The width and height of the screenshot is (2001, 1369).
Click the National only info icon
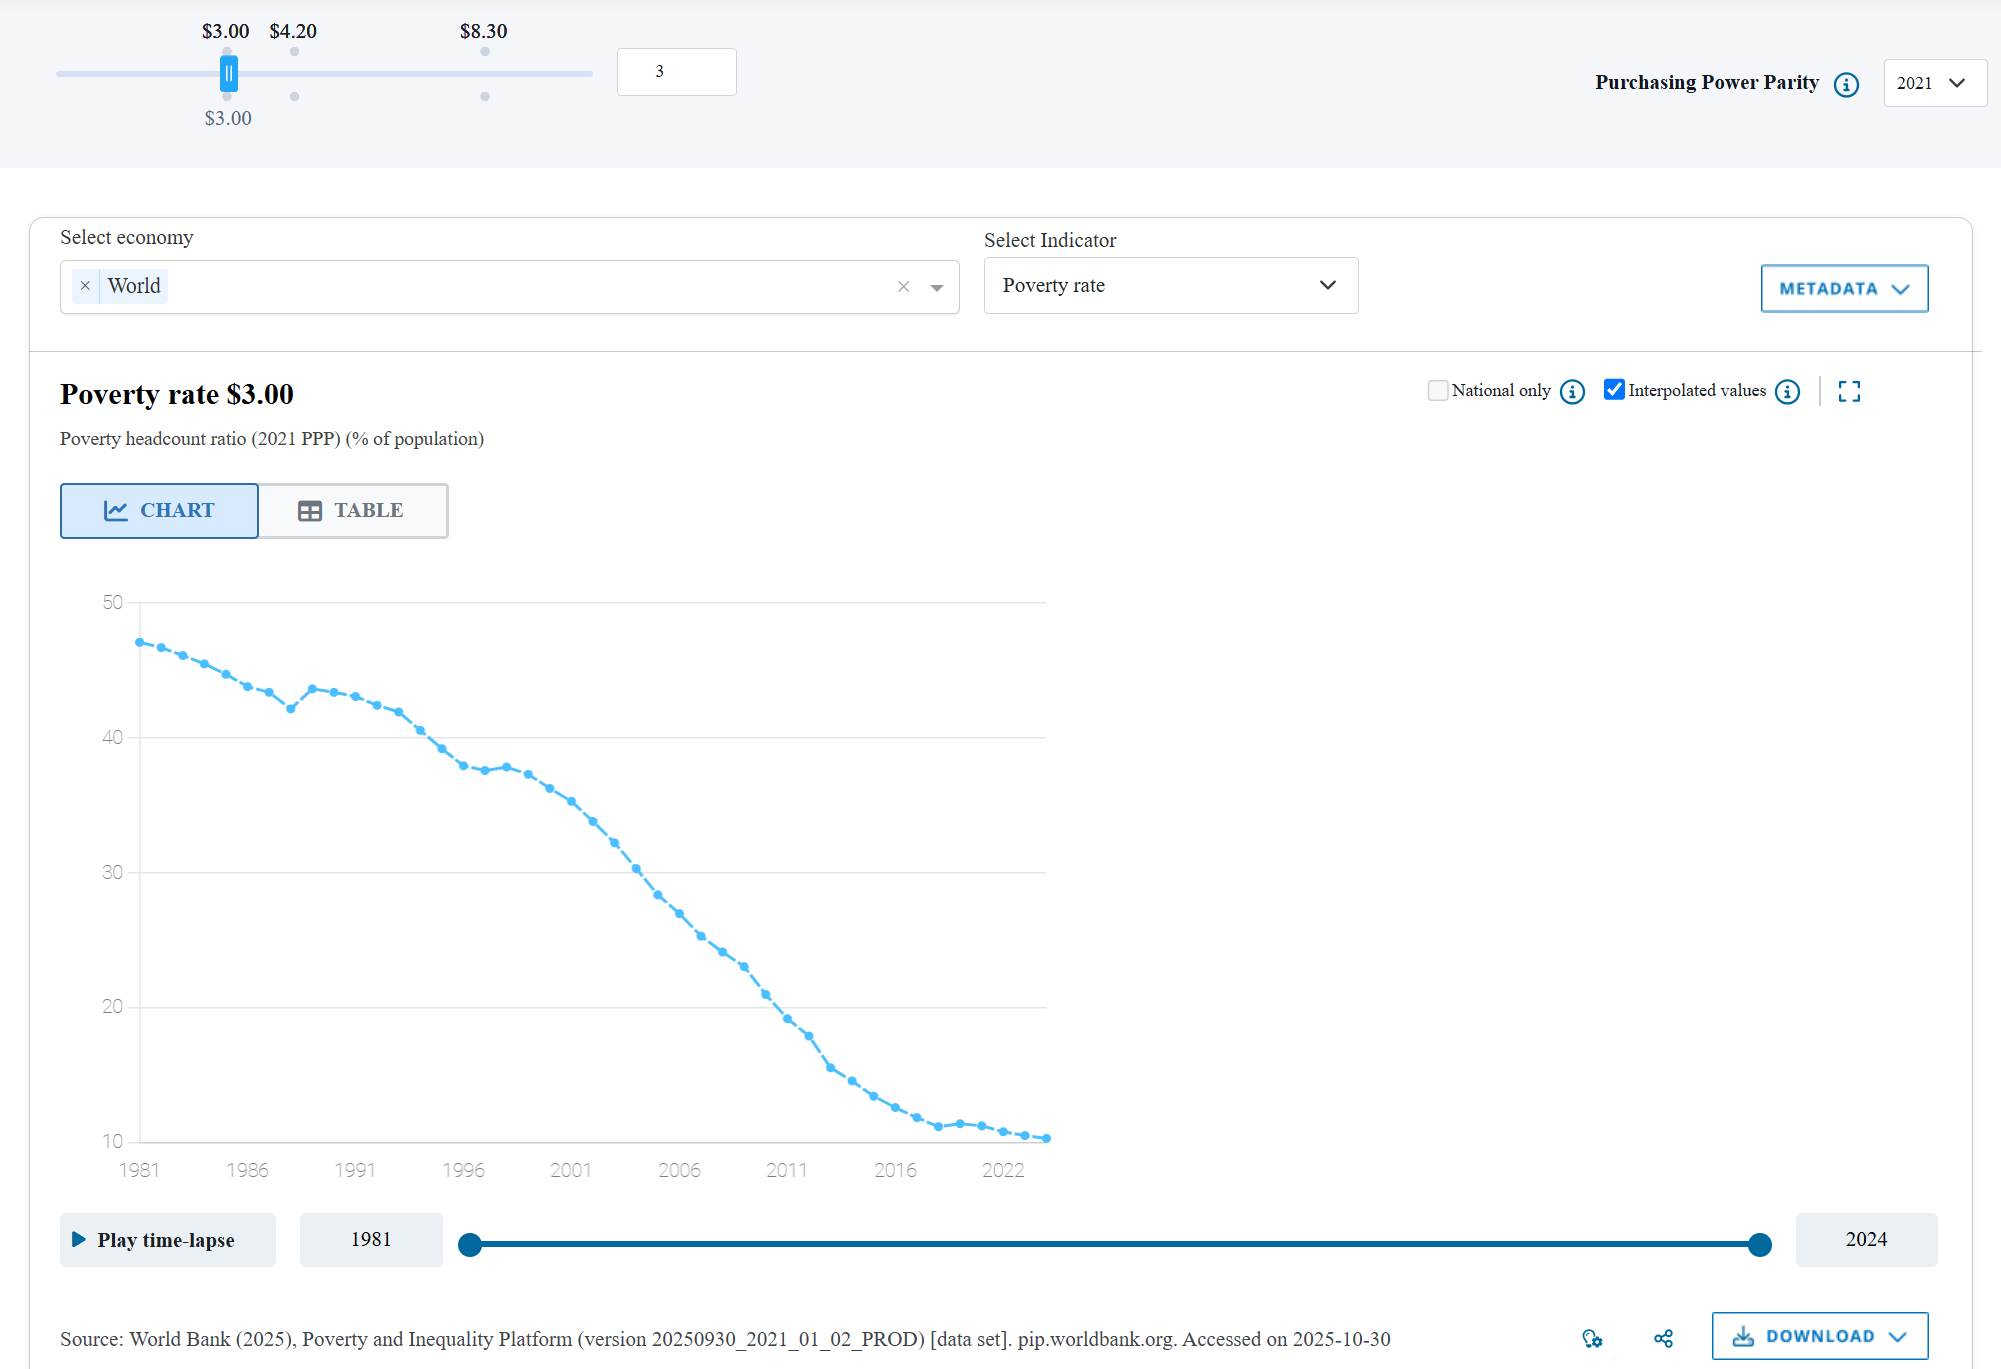(x=1572, y=392)
